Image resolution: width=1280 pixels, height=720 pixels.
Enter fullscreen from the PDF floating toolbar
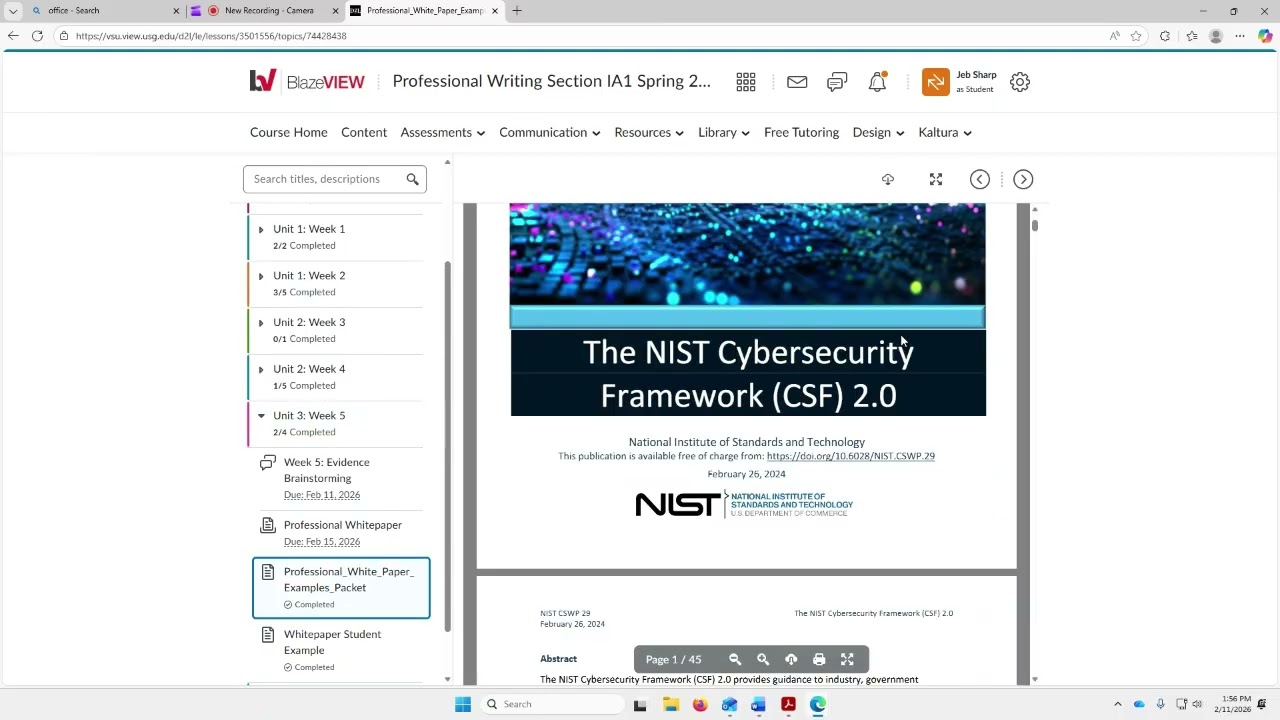(847, 659)
